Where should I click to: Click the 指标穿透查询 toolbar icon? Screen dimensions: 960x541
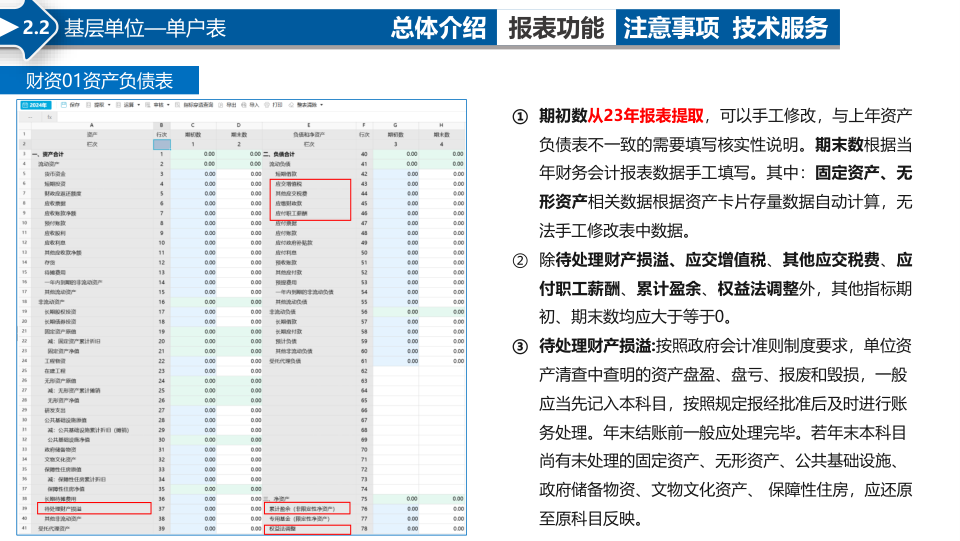pos(178,105)
